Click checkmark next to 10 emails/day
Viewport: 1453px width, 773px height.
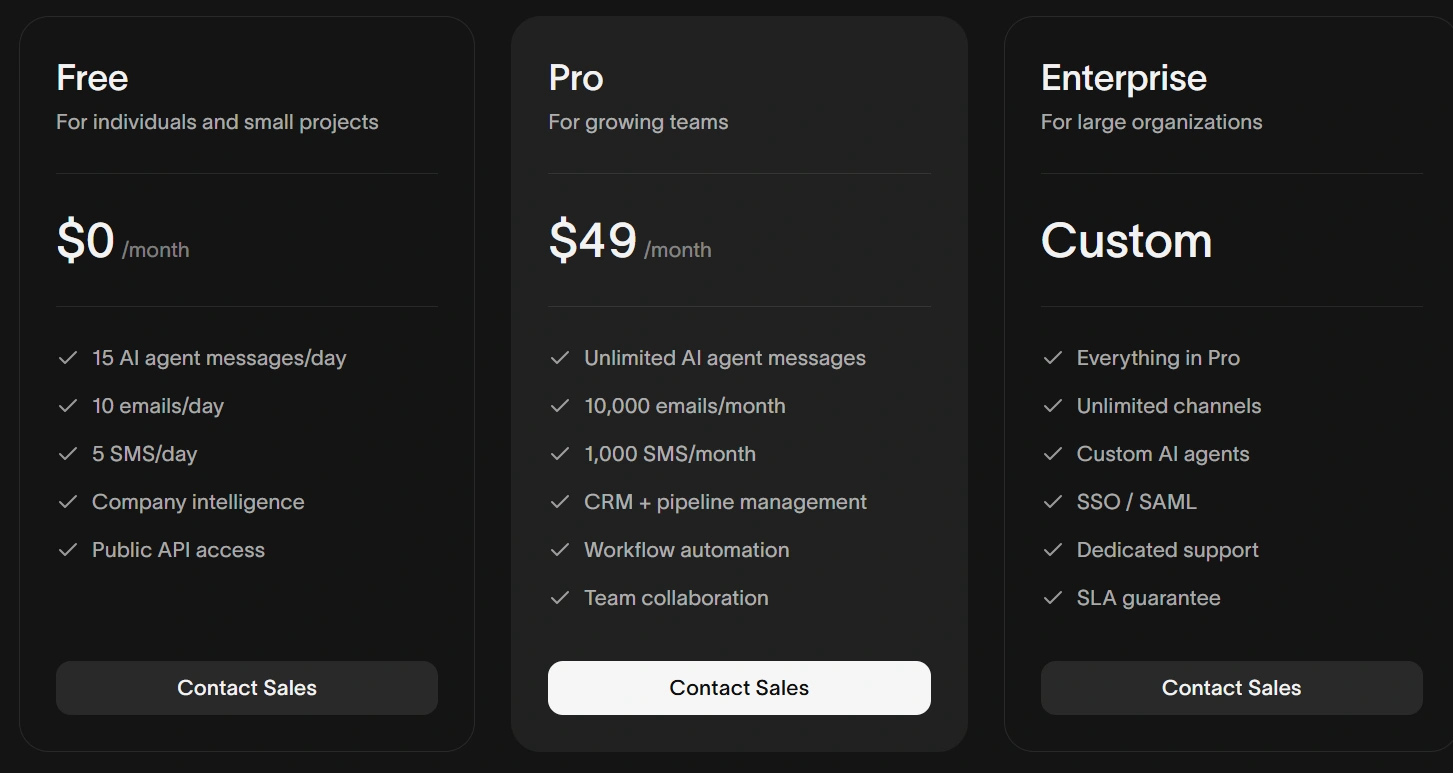point(68,406)
